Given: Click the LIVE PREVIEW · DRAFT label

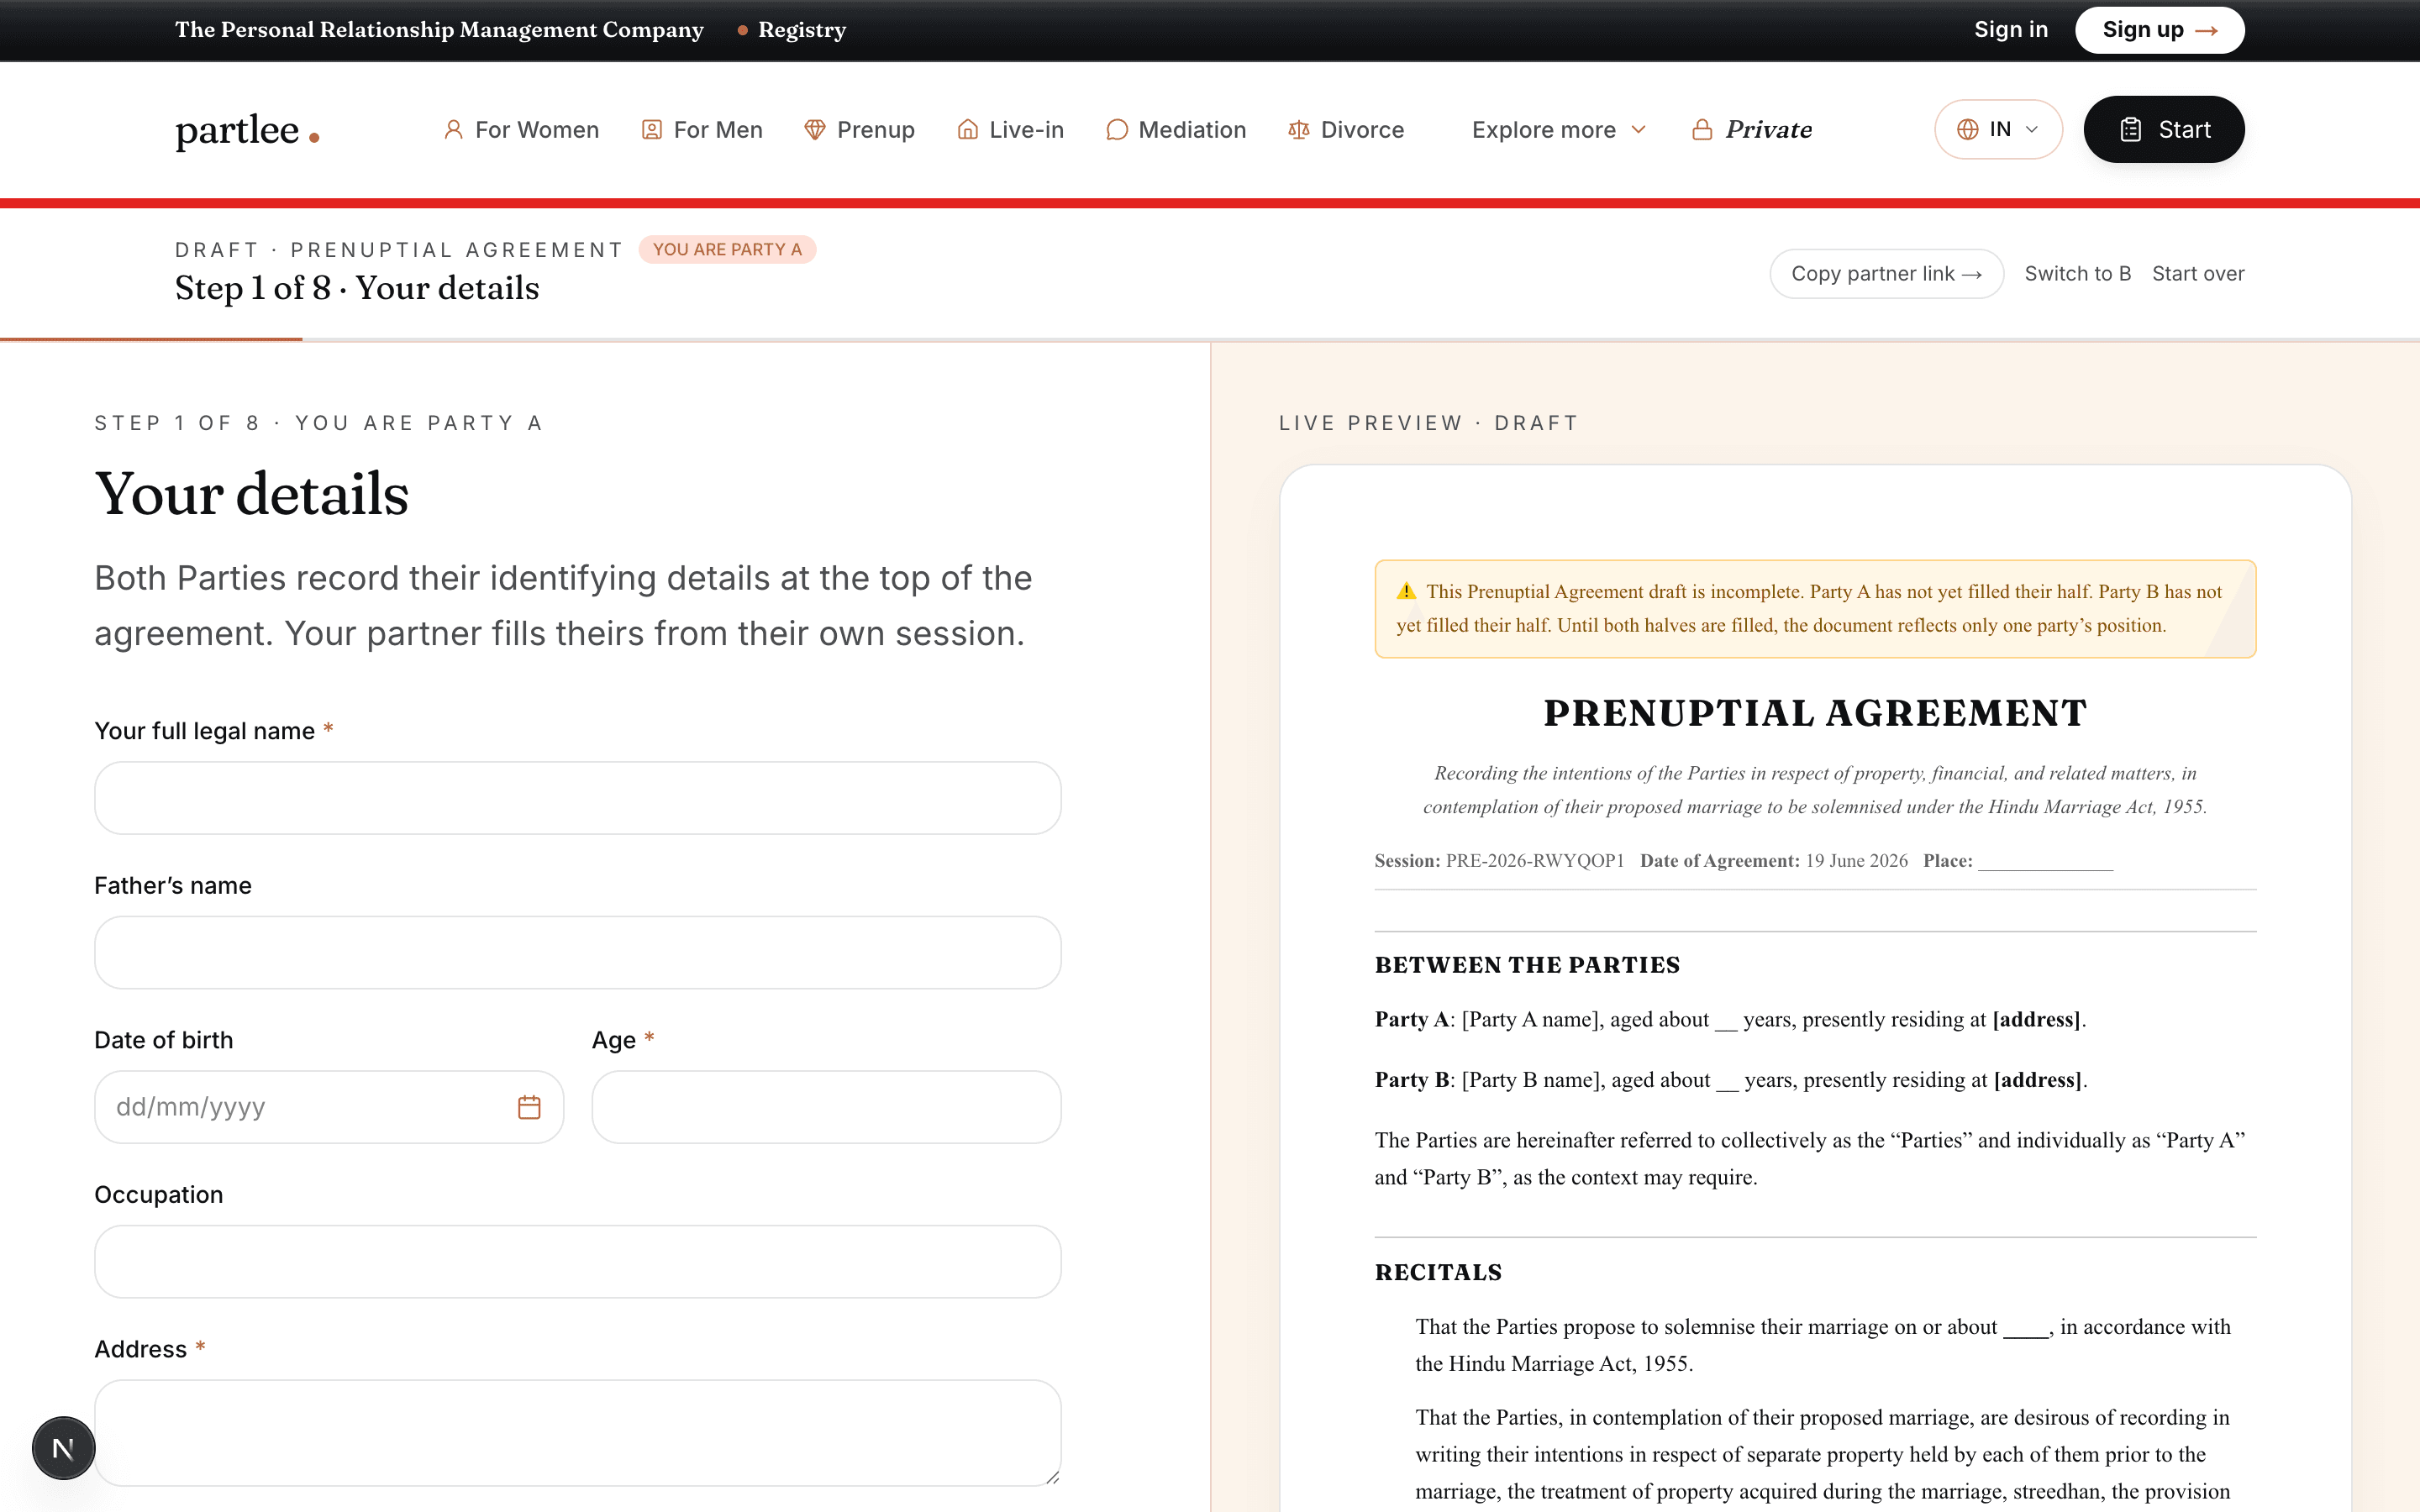Looking at the screenshot, I should 1428,423.
